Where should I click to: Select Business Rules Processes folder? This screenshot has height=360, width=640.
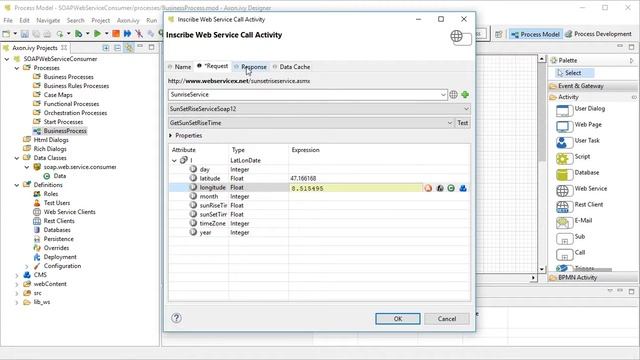point(76,86)
